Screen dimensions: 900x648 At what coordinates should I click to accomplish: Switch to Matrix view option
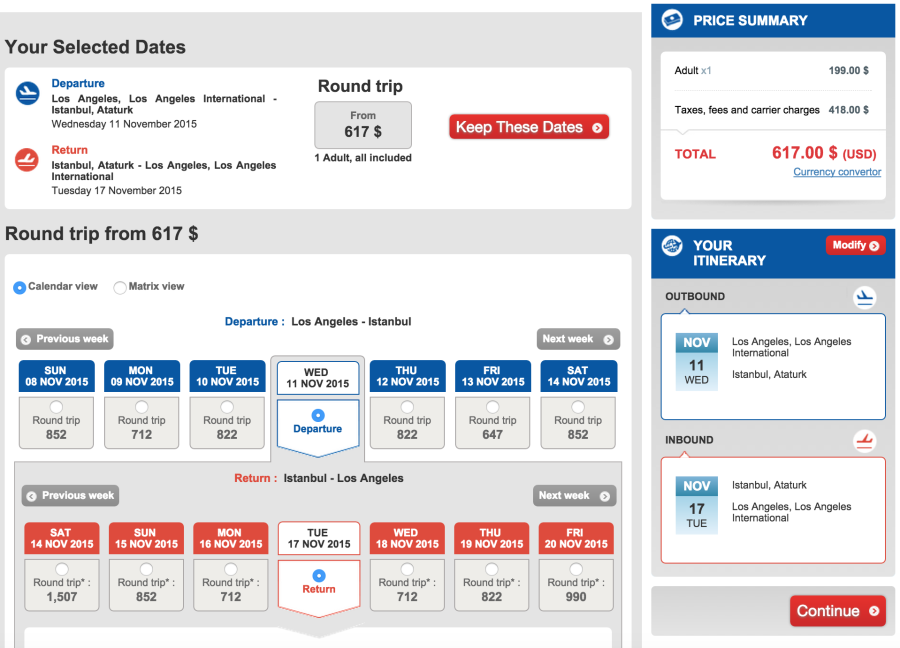point(120,287)
